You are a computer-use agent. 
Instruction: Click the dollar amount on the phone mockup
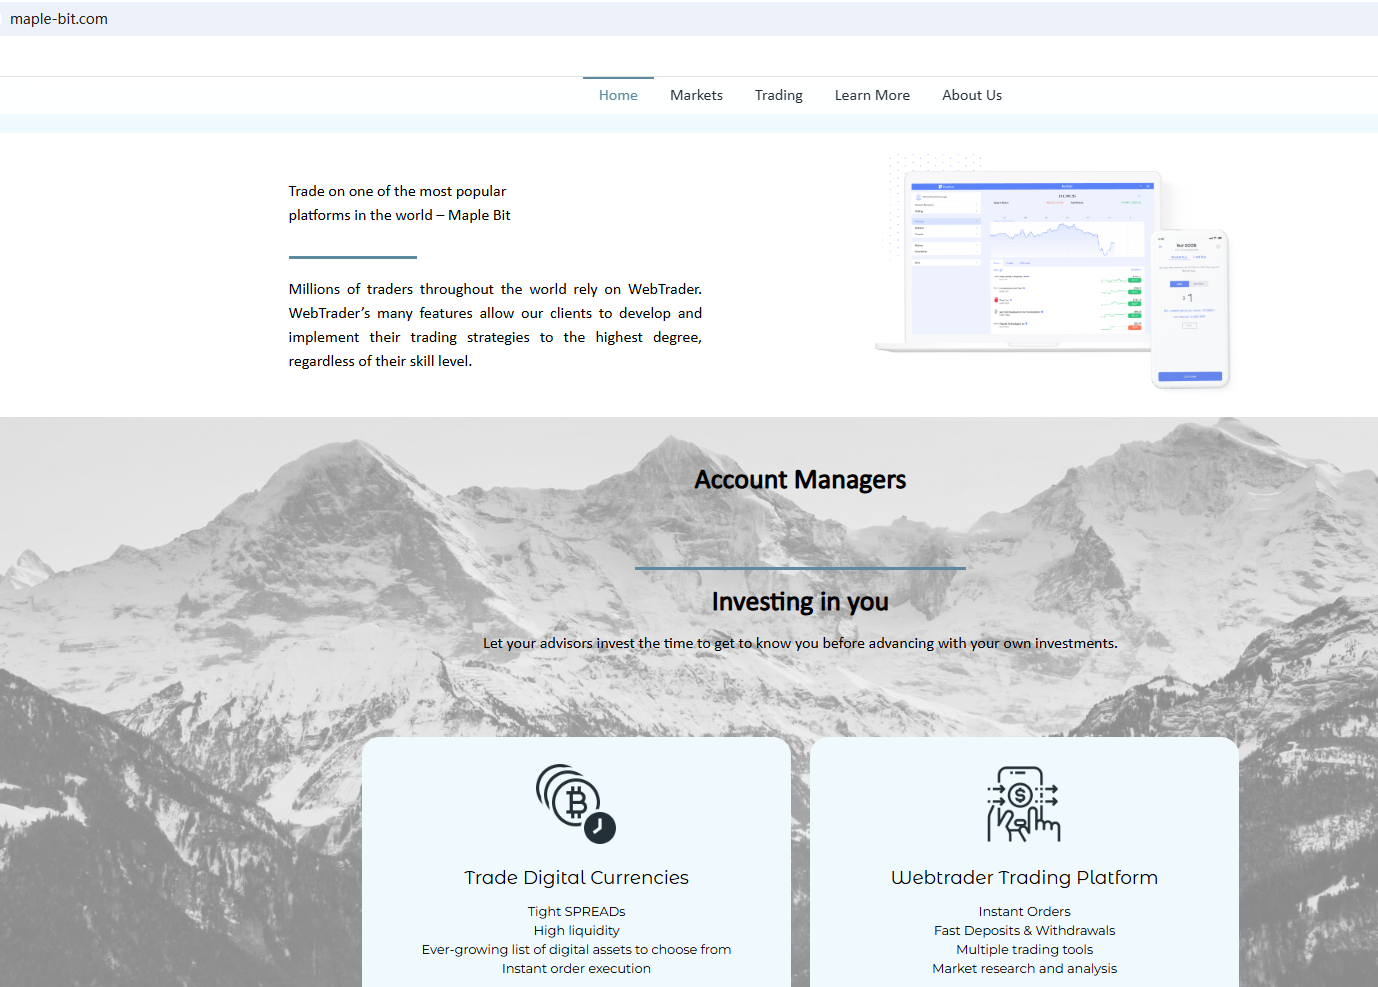click(x=1187, y=298)
